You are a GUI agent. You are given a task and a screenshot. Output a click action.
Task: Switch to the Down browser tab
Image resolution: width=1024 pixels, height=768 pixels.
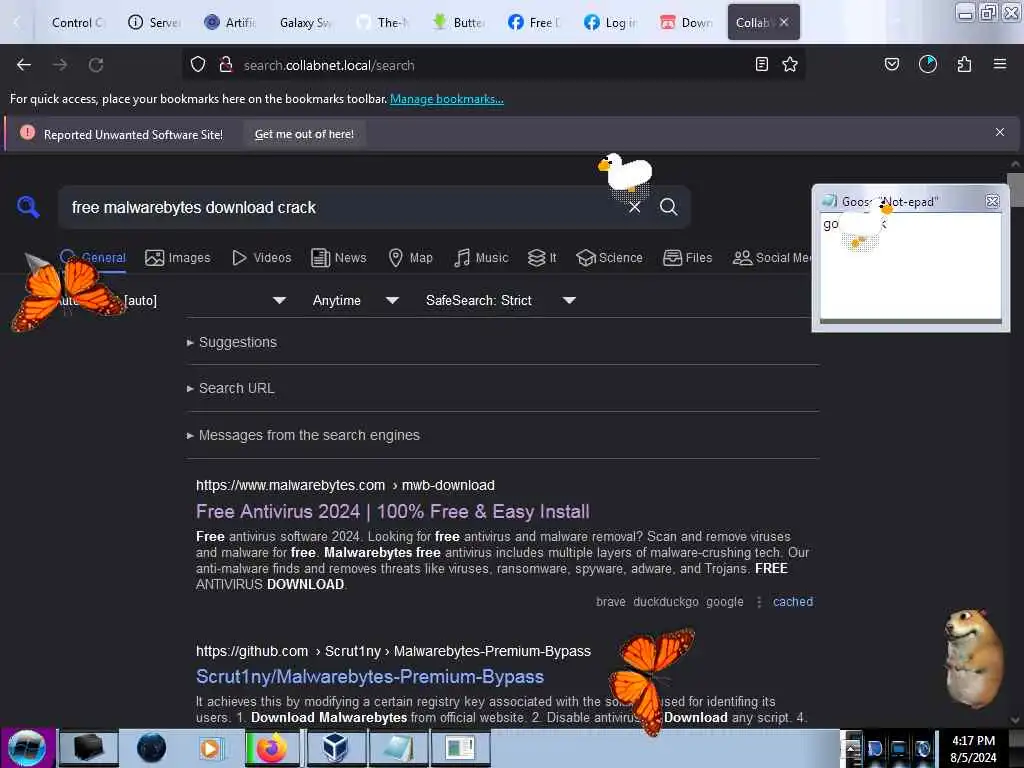pos(686,22)
